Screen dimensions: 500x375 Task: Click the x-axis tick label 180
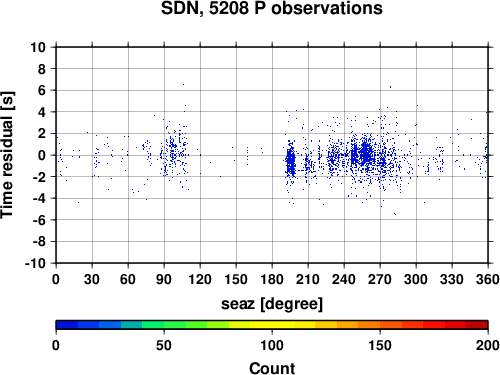[x=272, y=279]
